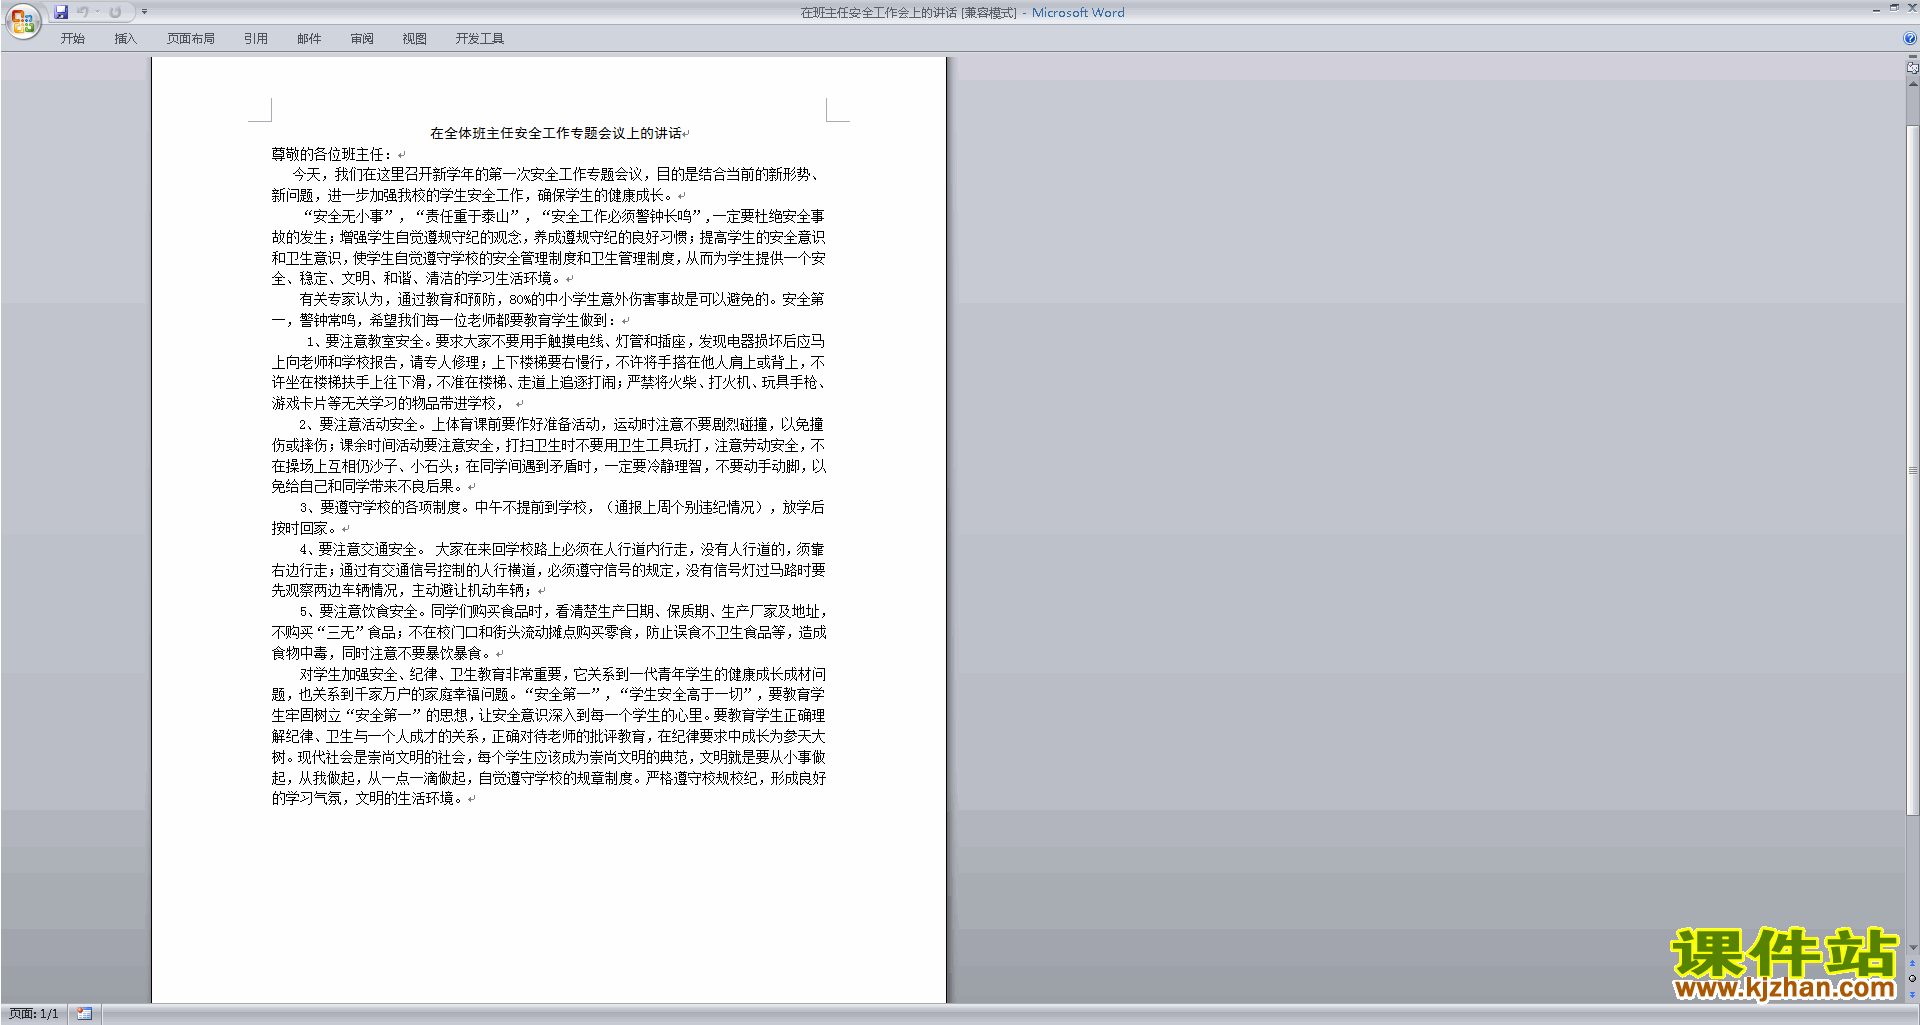Click item 5、要注意饮食安全
Viewport: 1920px width, 1025px height.
(548, 632)
